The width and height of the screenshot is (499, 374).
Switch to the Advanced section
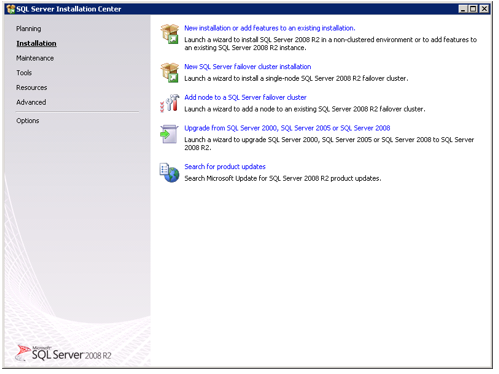coord(31,102)
